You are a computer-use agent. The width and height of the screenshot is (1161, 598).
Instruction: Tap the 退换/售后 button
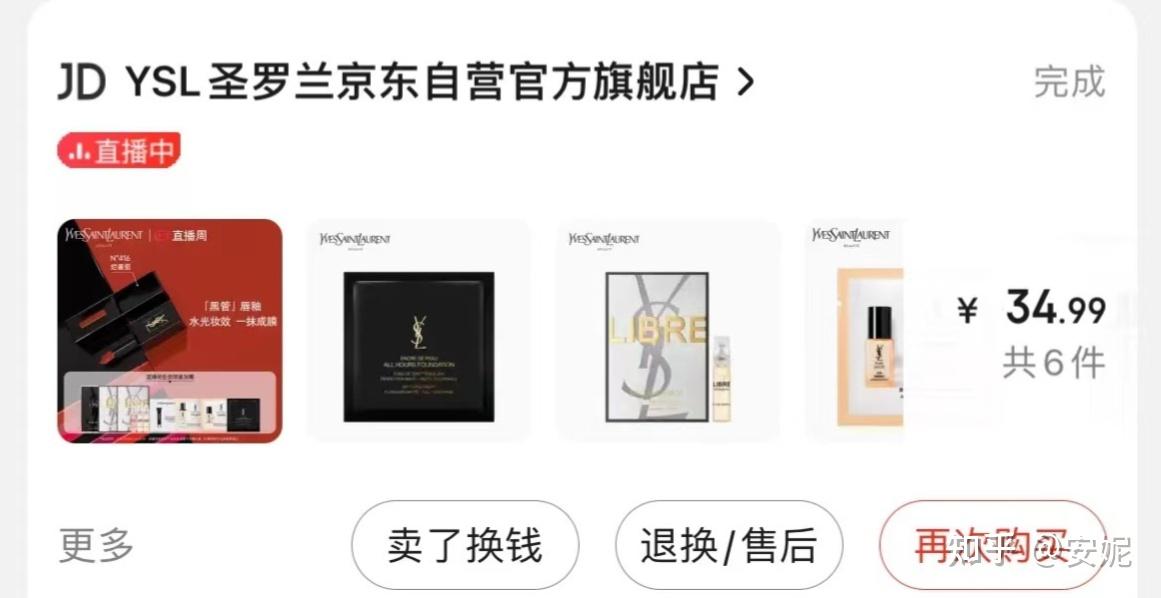[729, 545]
